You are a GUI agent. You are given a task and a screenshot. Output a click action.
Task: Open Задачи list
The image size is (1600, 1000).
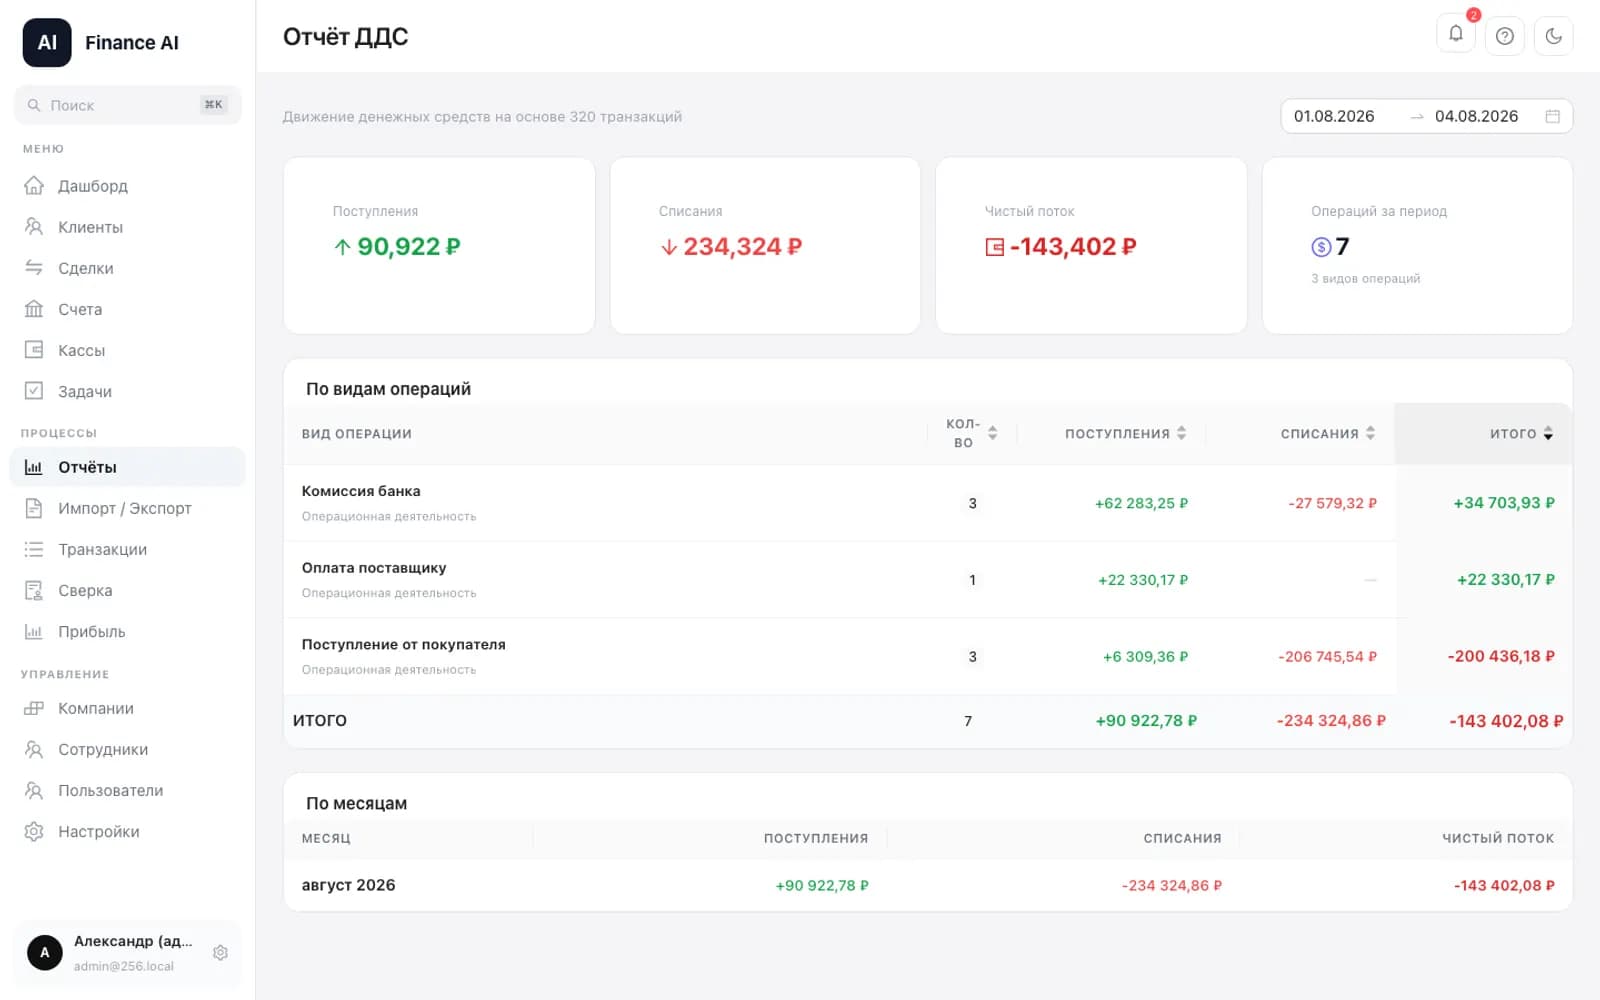click(x=128, y=391)
